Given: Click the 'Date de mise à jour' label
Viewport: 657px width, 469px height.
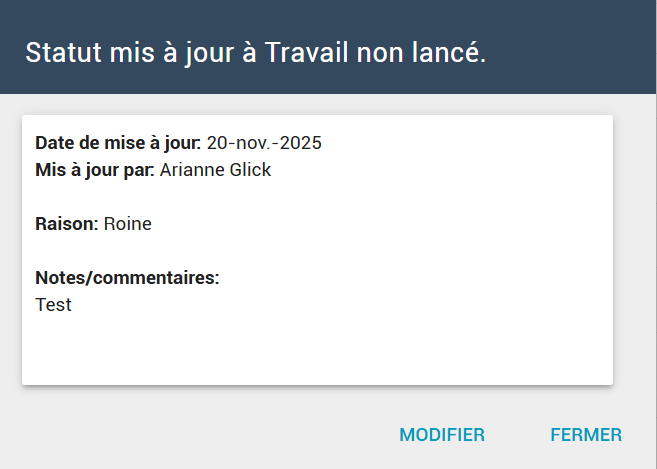Looking at the screenshot, I should pyautogui.click(x=118, y=143).
